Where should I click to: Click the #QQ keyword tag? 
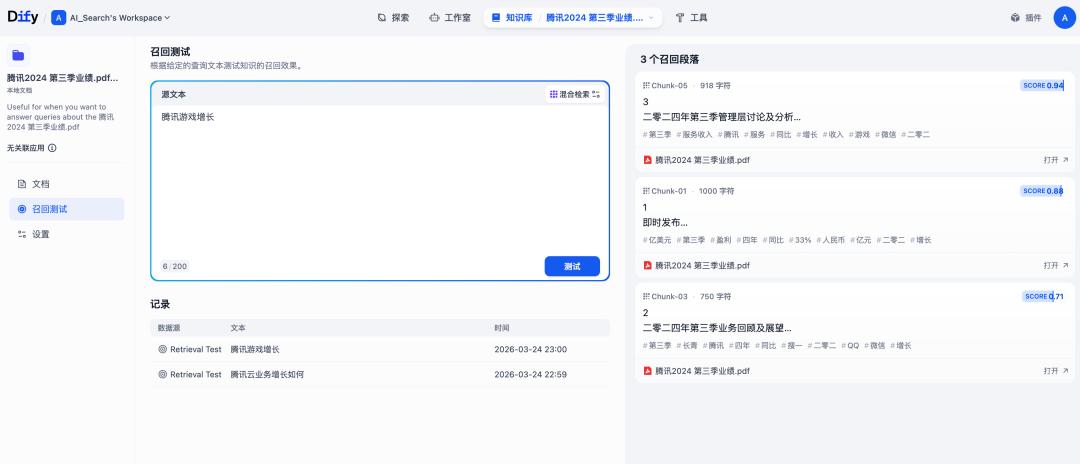point(849,346)
